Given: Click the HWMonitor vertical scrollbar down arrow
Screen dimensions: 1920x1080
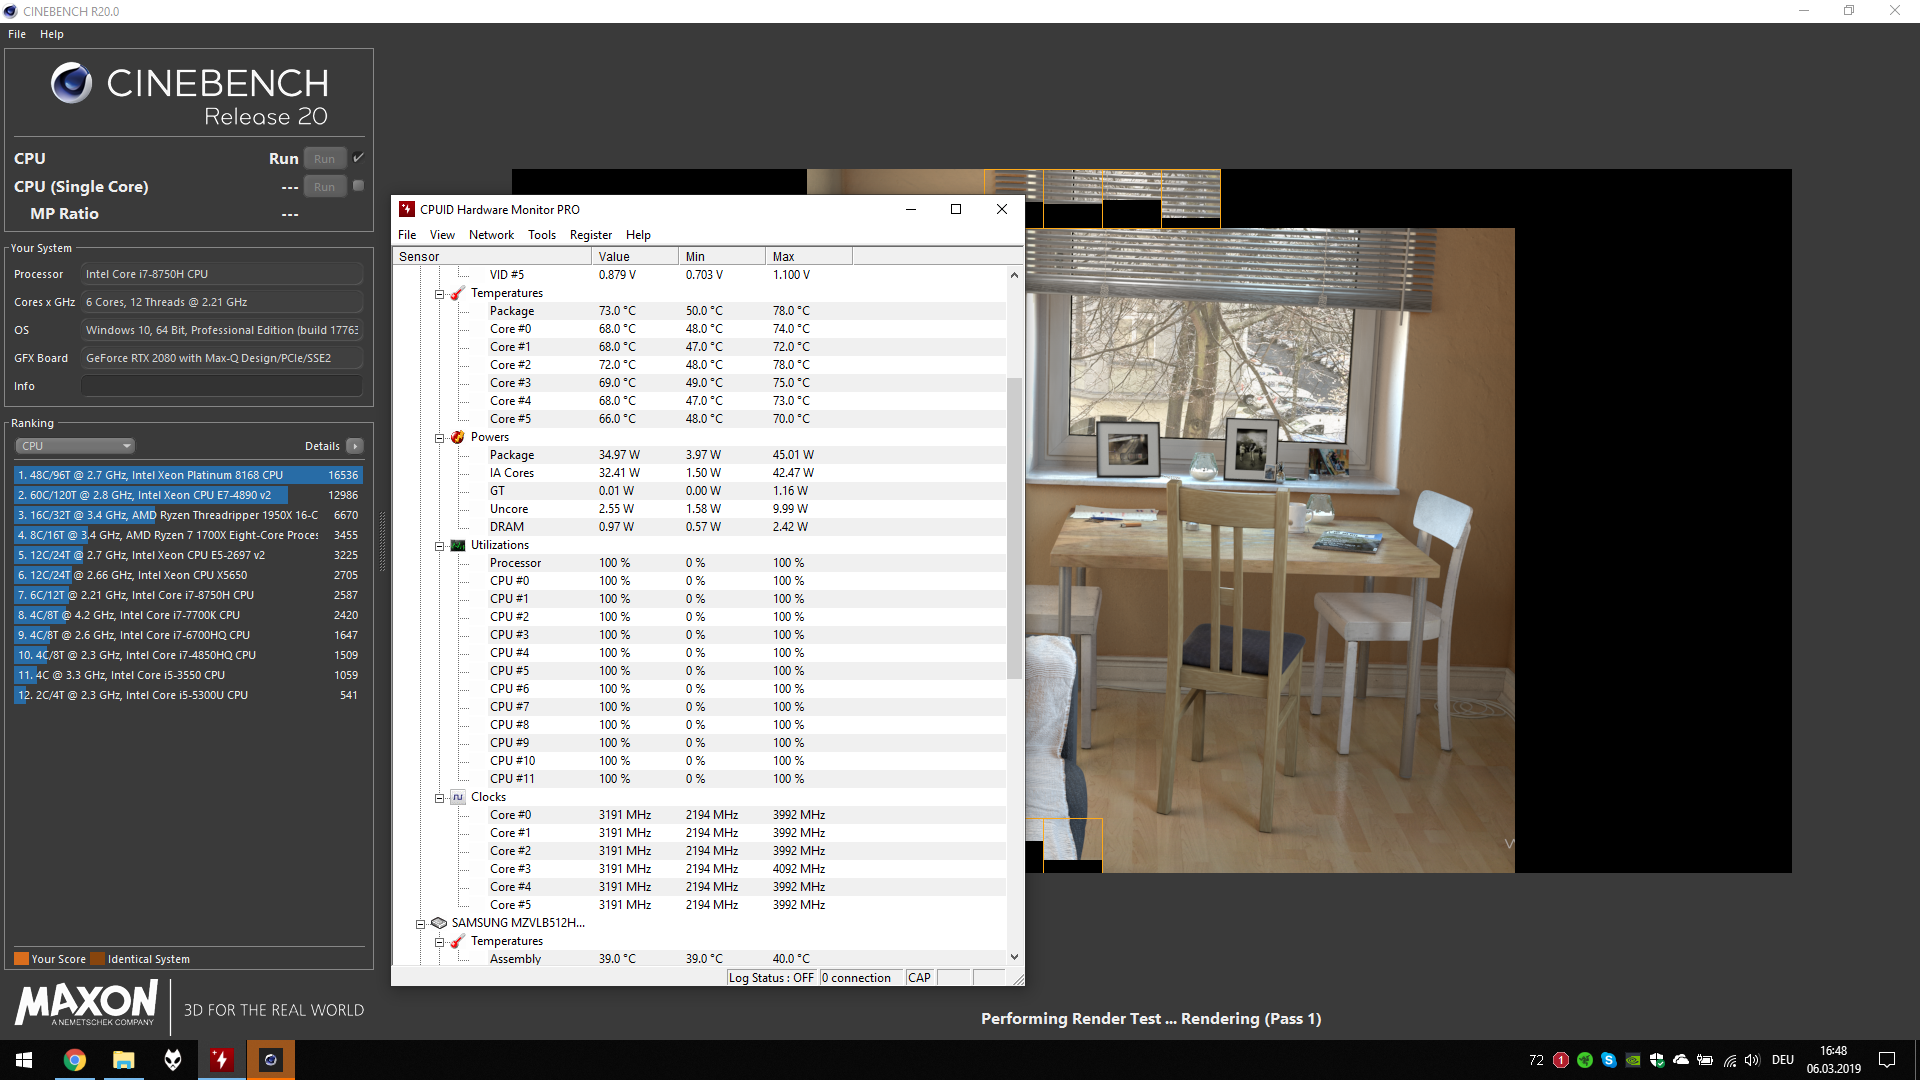Looking at the screenshot, I should (1014, 957).
